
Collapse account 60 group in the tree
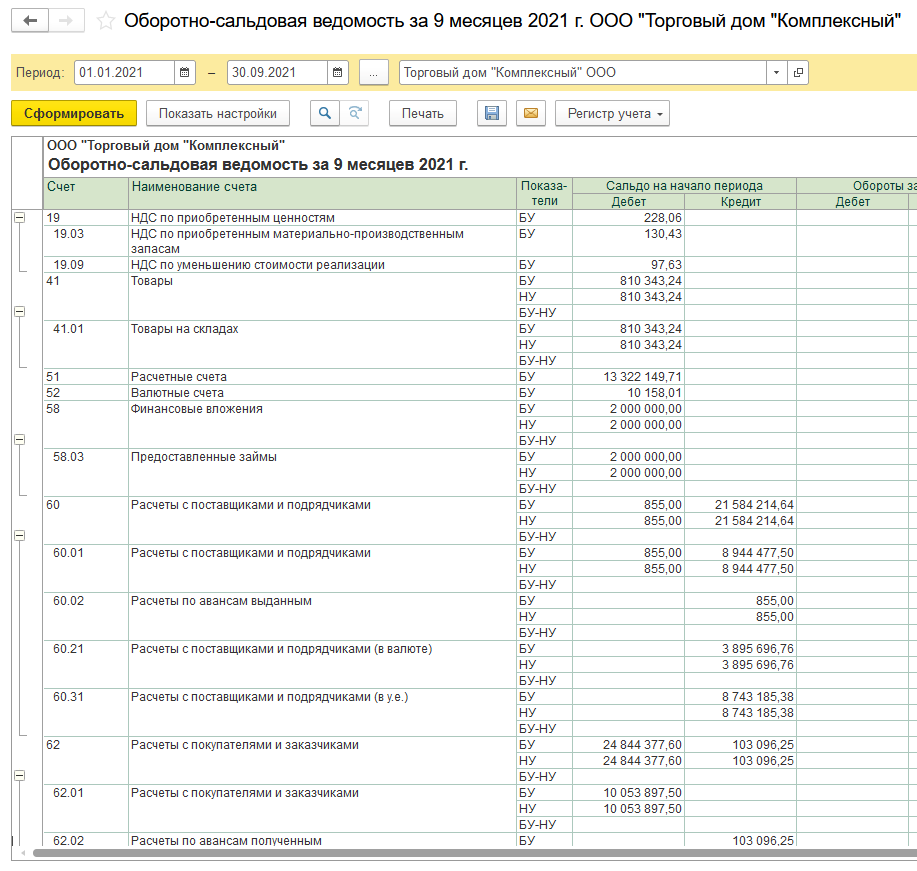point(19,536)
